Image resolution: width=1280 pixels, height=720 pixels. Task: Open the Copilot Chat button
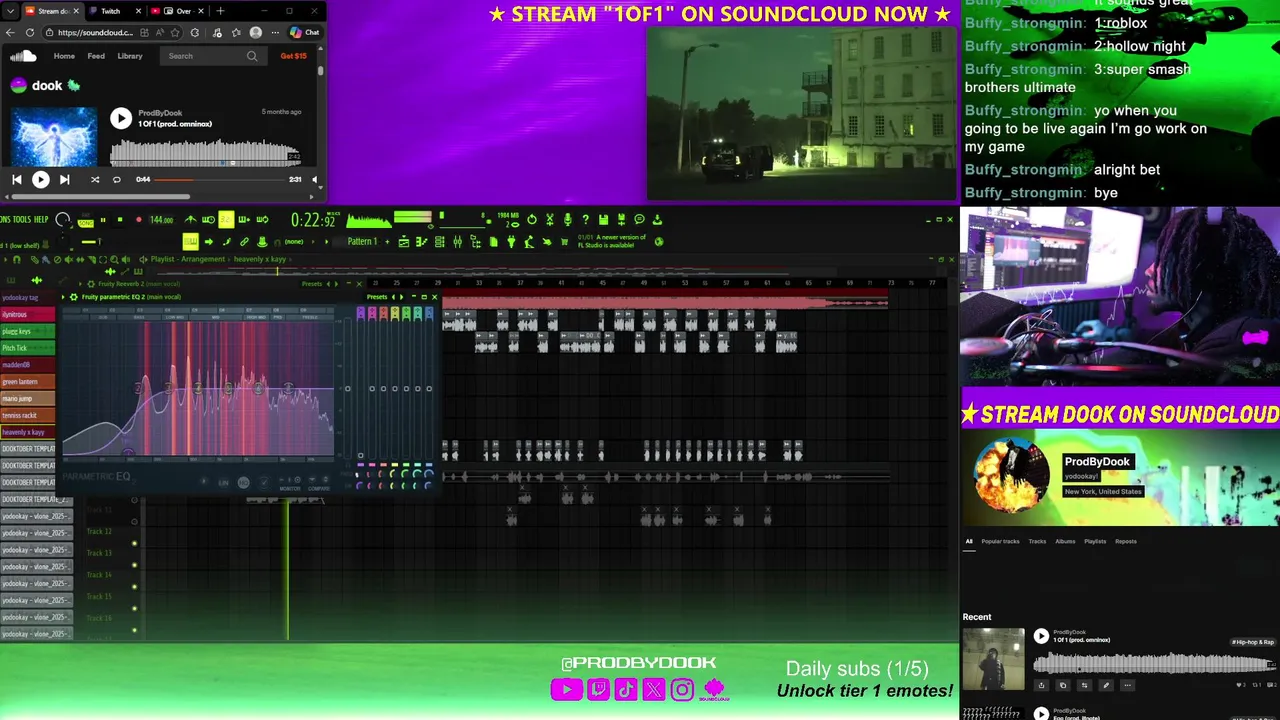(305, 32)
